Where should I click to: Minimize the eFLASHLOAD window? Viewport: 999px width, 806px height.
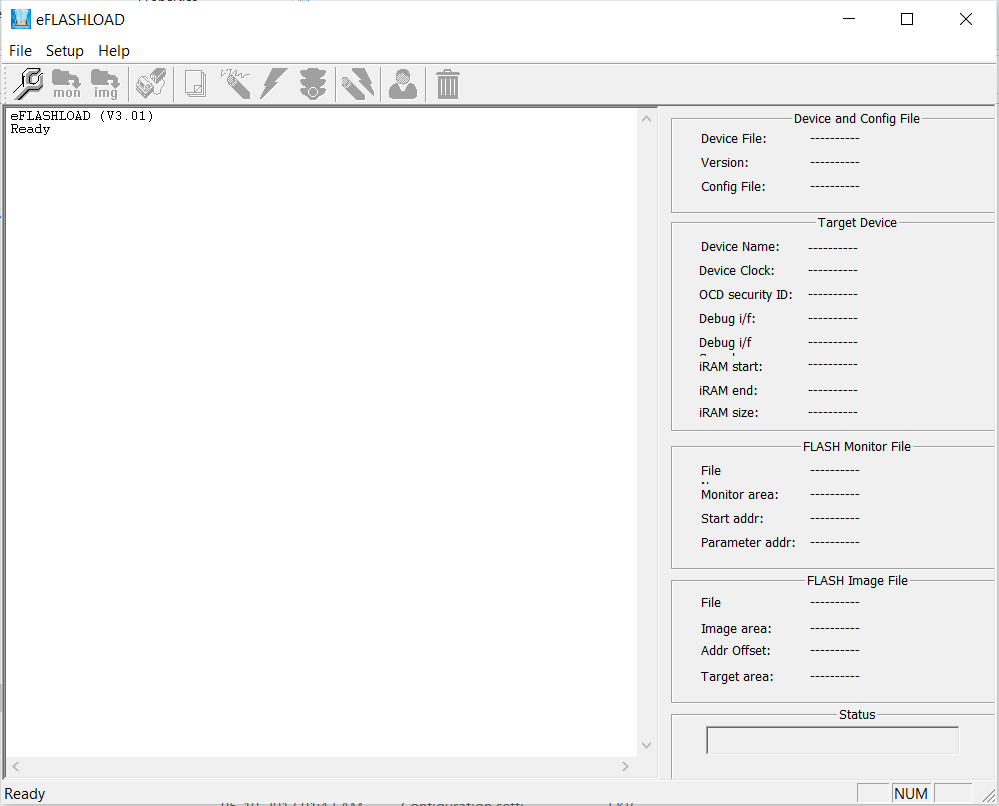[x=849, y=19]
